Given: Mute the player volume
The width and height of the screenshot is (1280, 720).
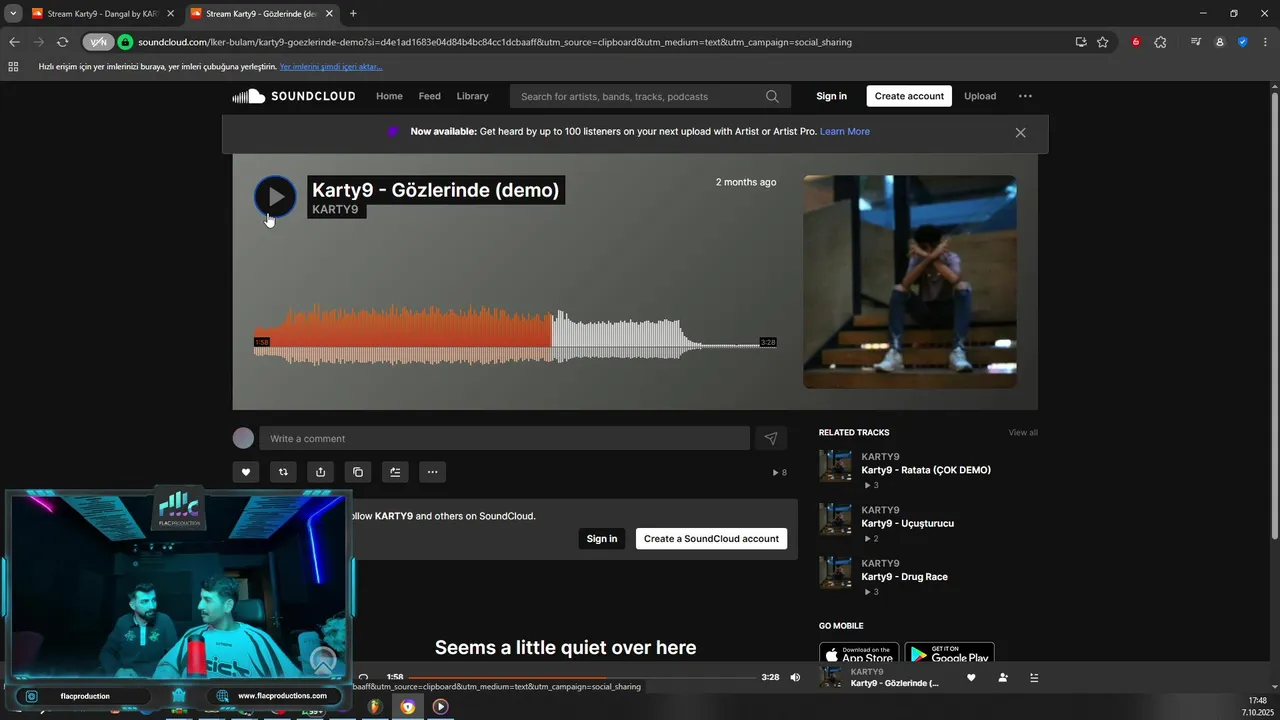Looking at the screenshot, I should click(x=795, y=677).
